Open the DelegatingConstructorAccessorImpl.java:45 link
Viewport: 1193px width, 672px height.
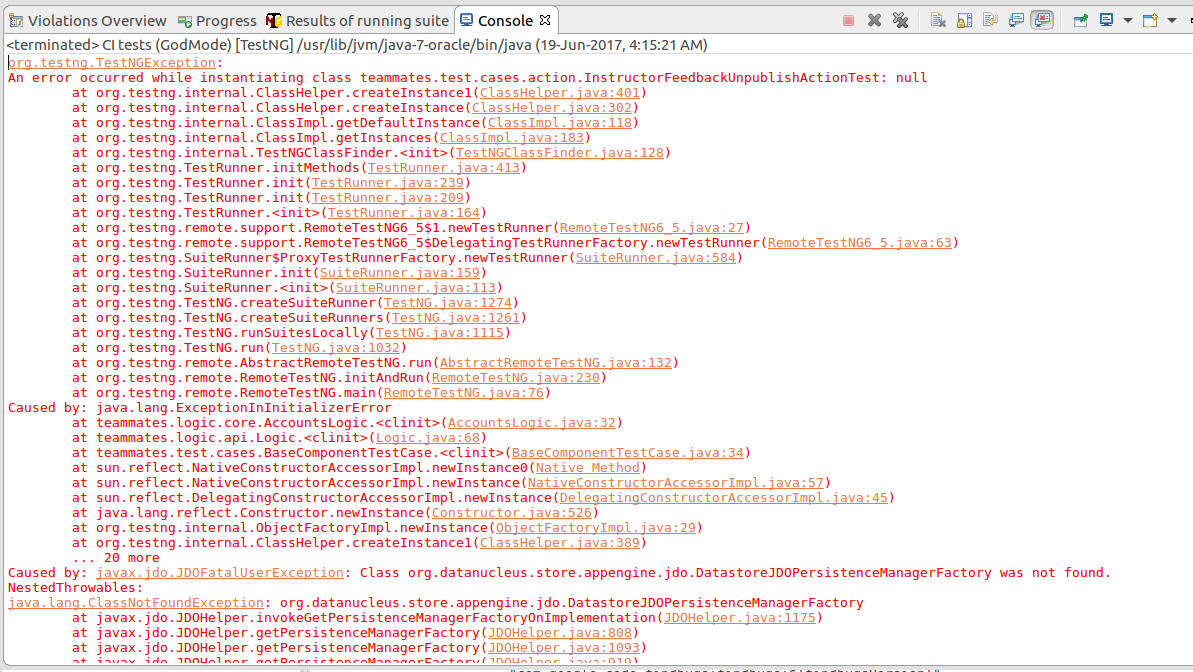[x=724, y=497]
